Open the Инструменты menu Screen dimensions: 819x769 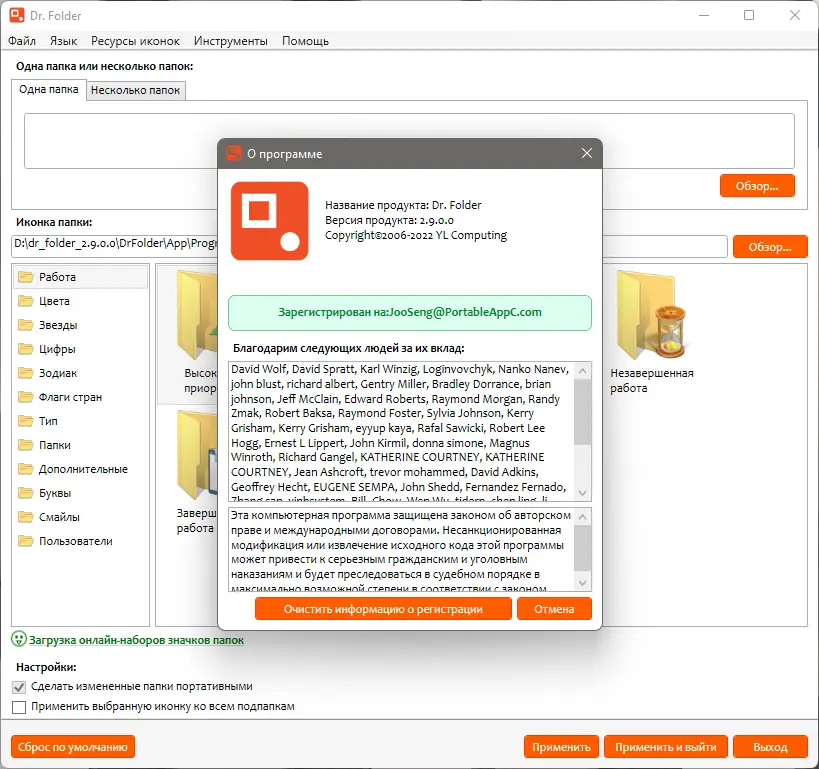coord(231,41)
